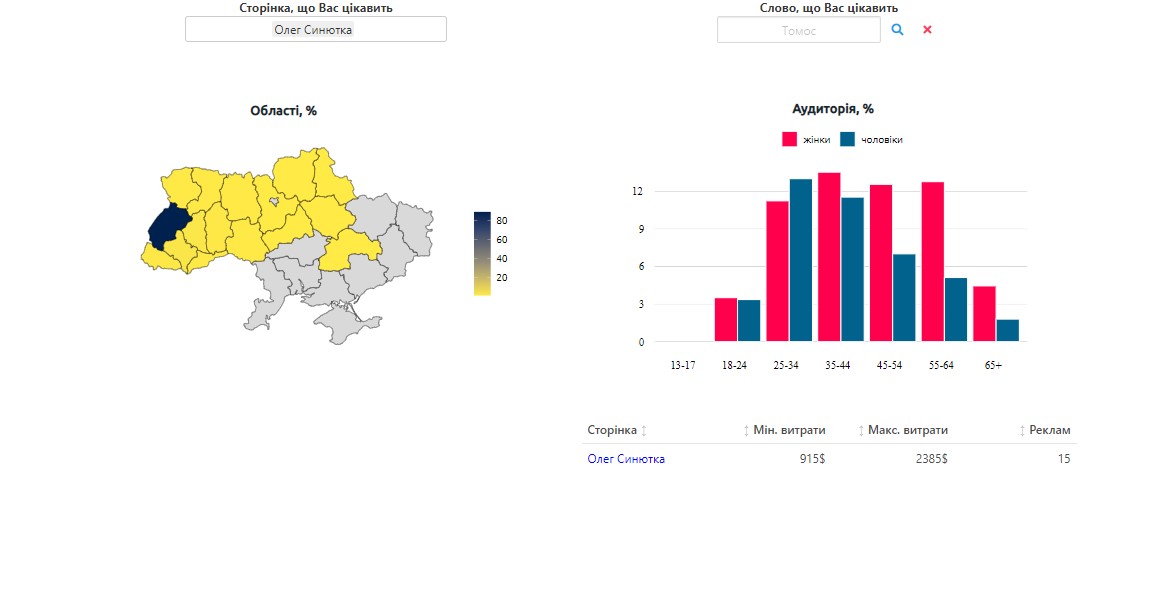Image resolution: width=1164 pixels, height=593 pixels.
Task: Click the women's bar for 18-24
Action: pos(726,320)
